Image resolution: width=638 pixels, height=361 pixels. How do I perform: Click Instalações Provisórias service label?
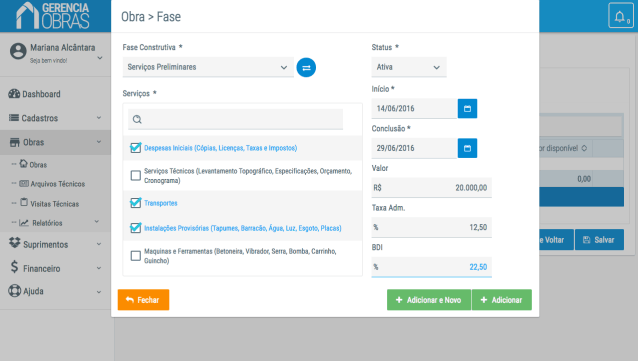point(243,228)
